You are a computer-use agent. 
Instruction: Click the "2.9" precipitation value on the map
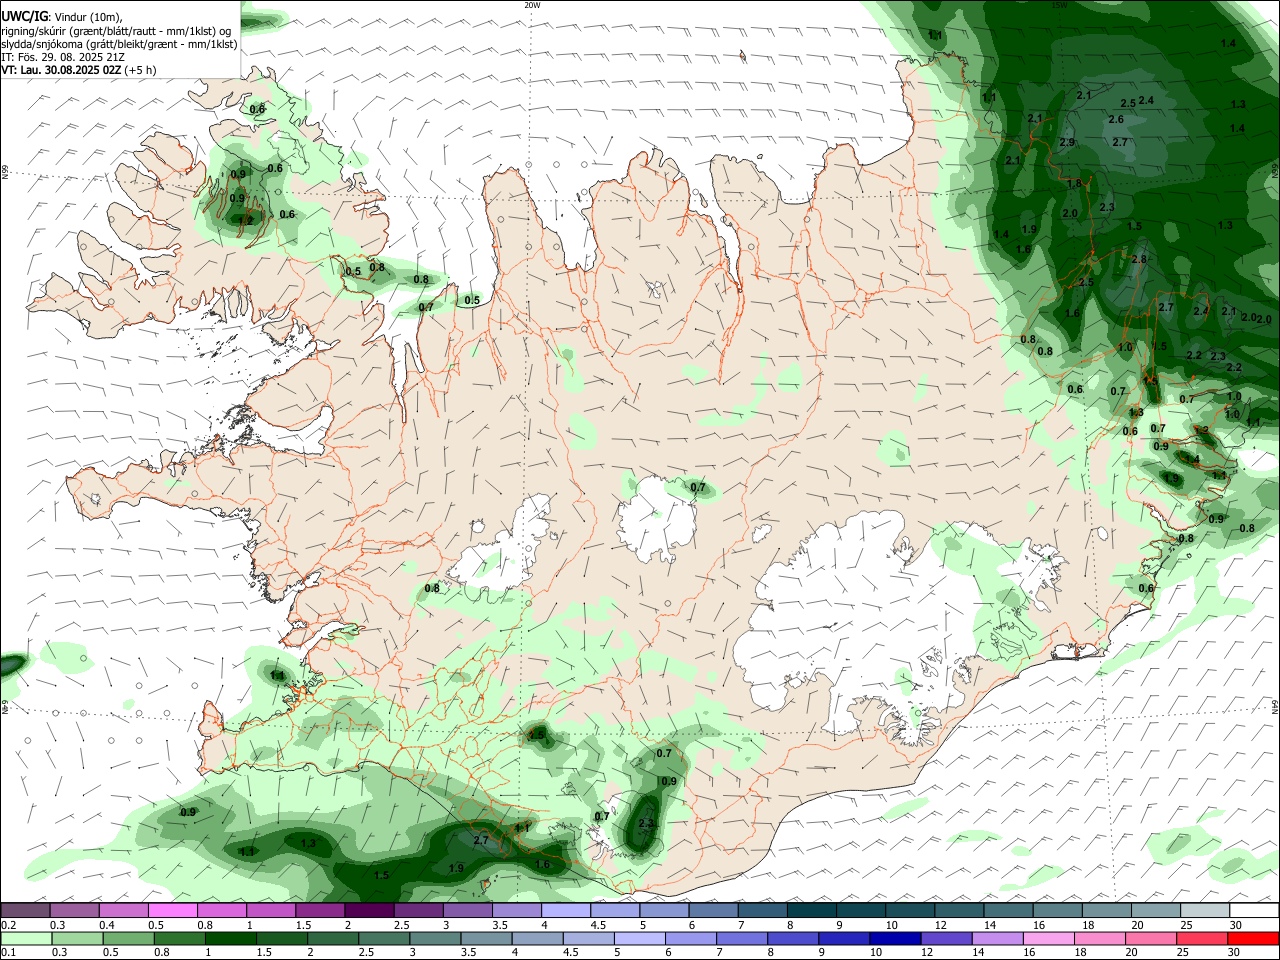pos(1066,143)
